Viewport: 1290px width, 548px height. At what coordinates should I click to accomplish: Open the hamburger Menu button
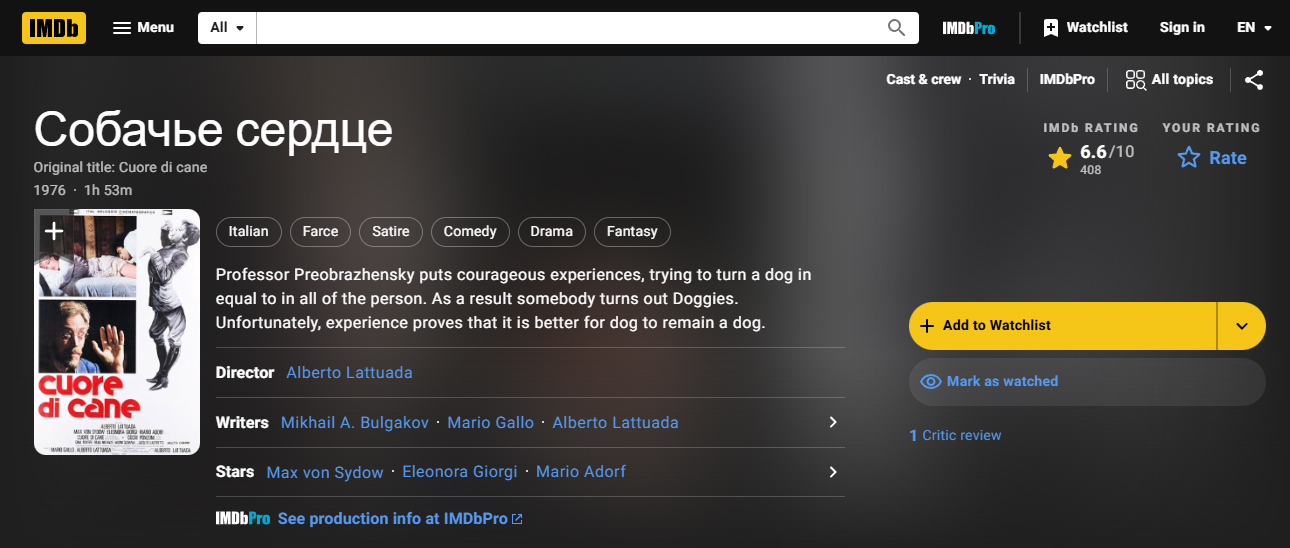point(144,28)
